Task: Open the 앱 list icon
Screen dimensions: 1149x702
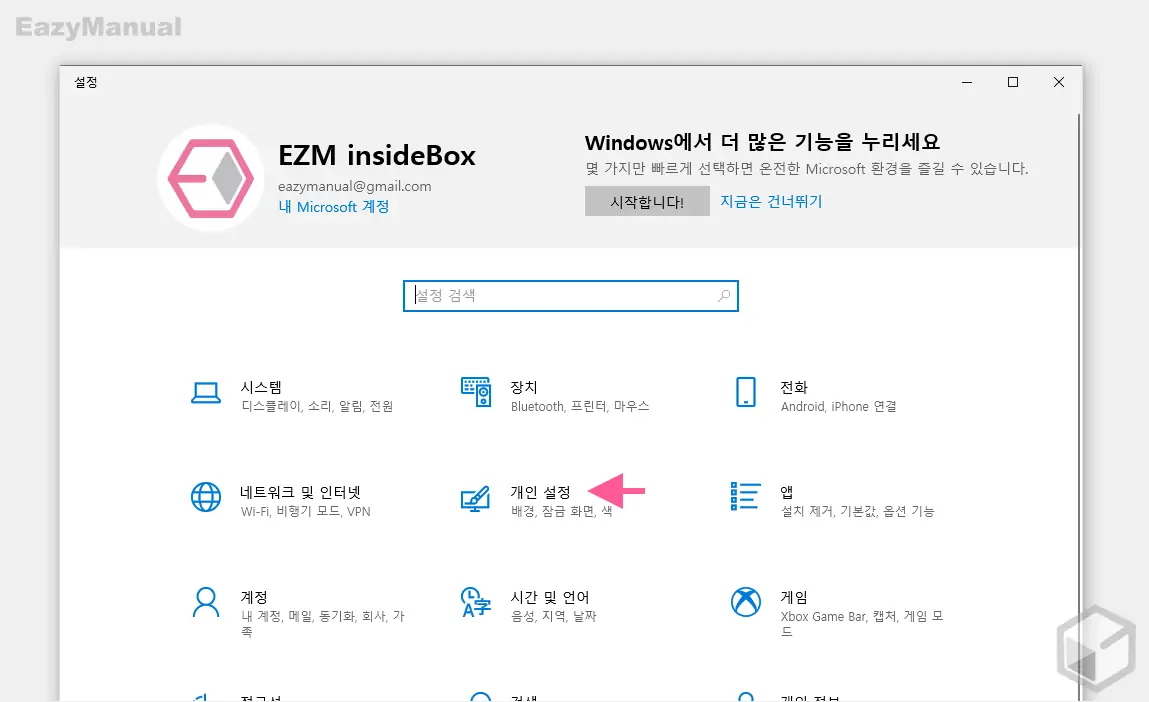Action: [x=745, y=496]
